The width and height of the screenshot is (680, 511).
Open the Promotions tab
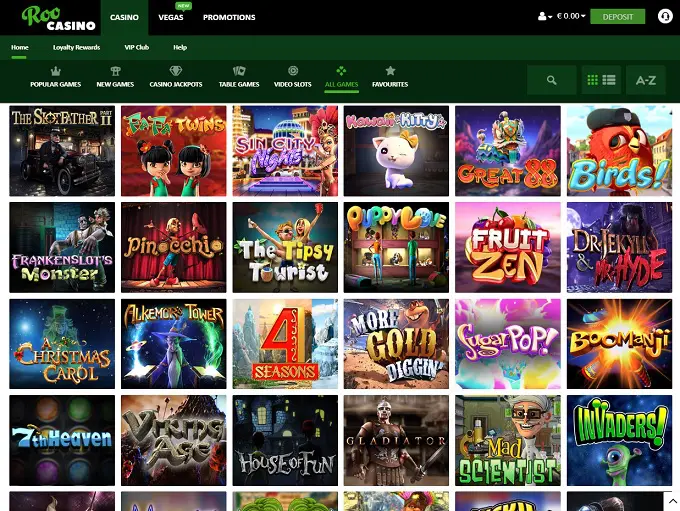point(229,17)
